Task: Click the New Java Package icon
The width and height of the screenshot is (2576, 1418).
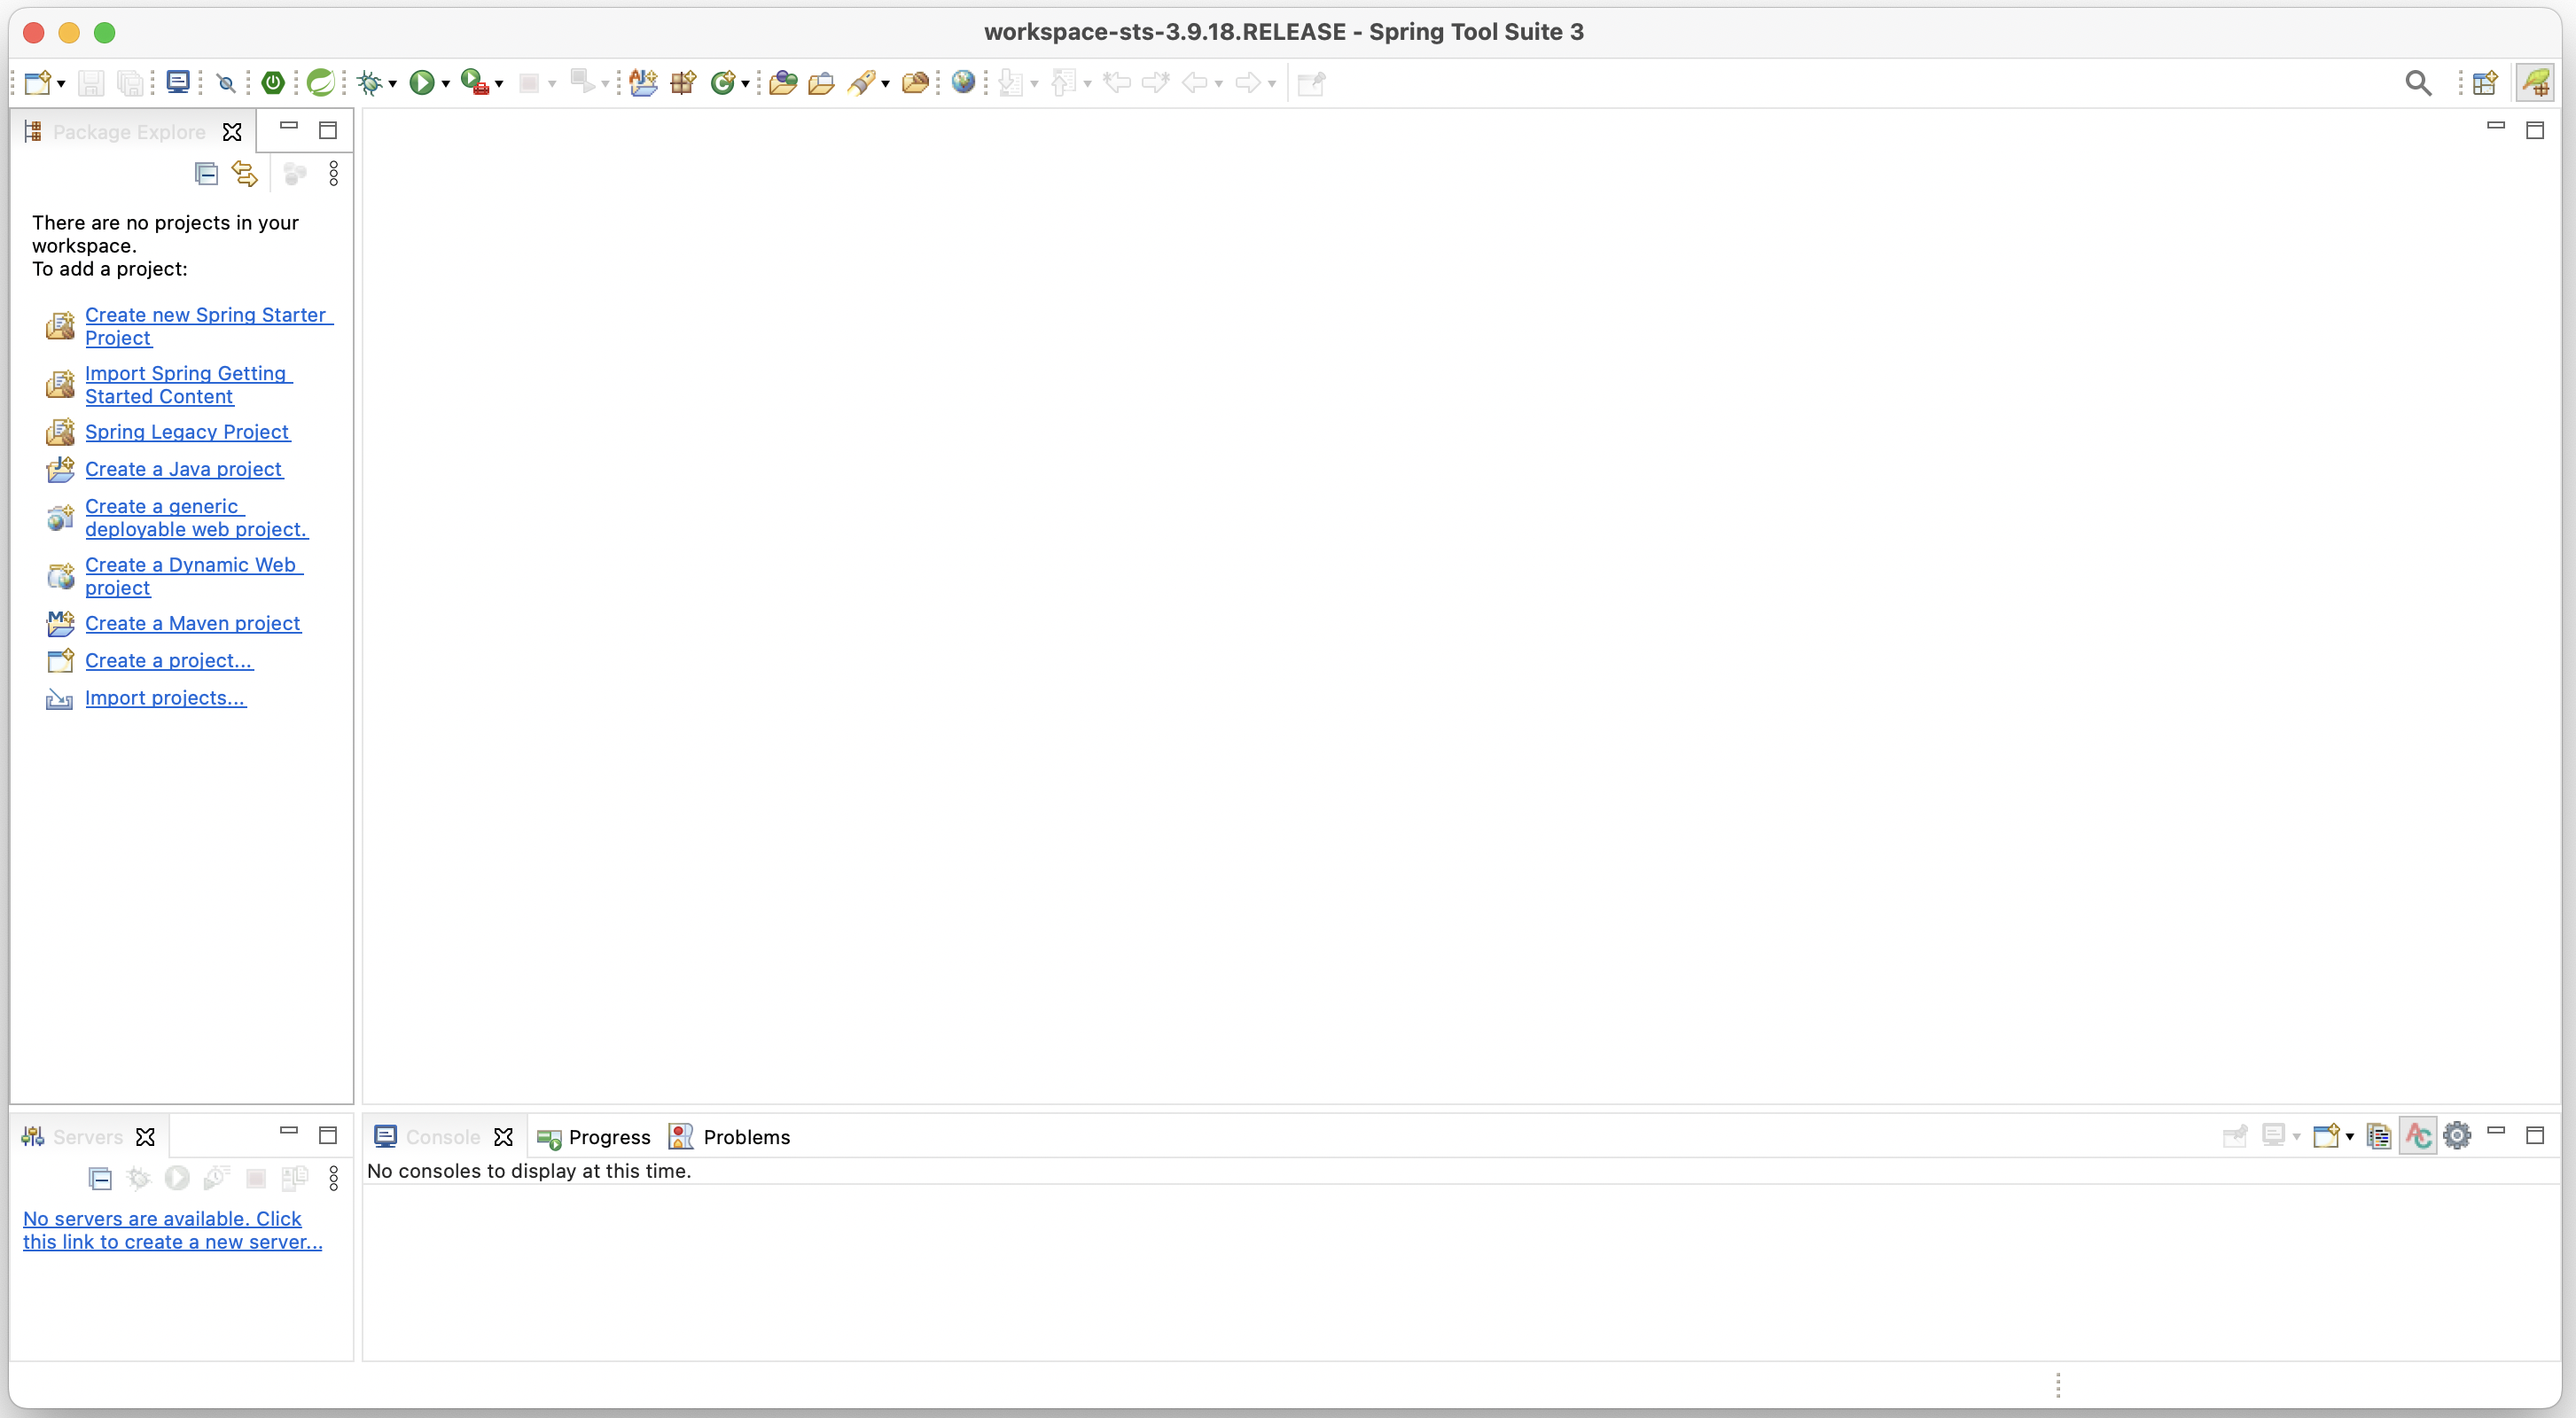Action: coord(684,83)
